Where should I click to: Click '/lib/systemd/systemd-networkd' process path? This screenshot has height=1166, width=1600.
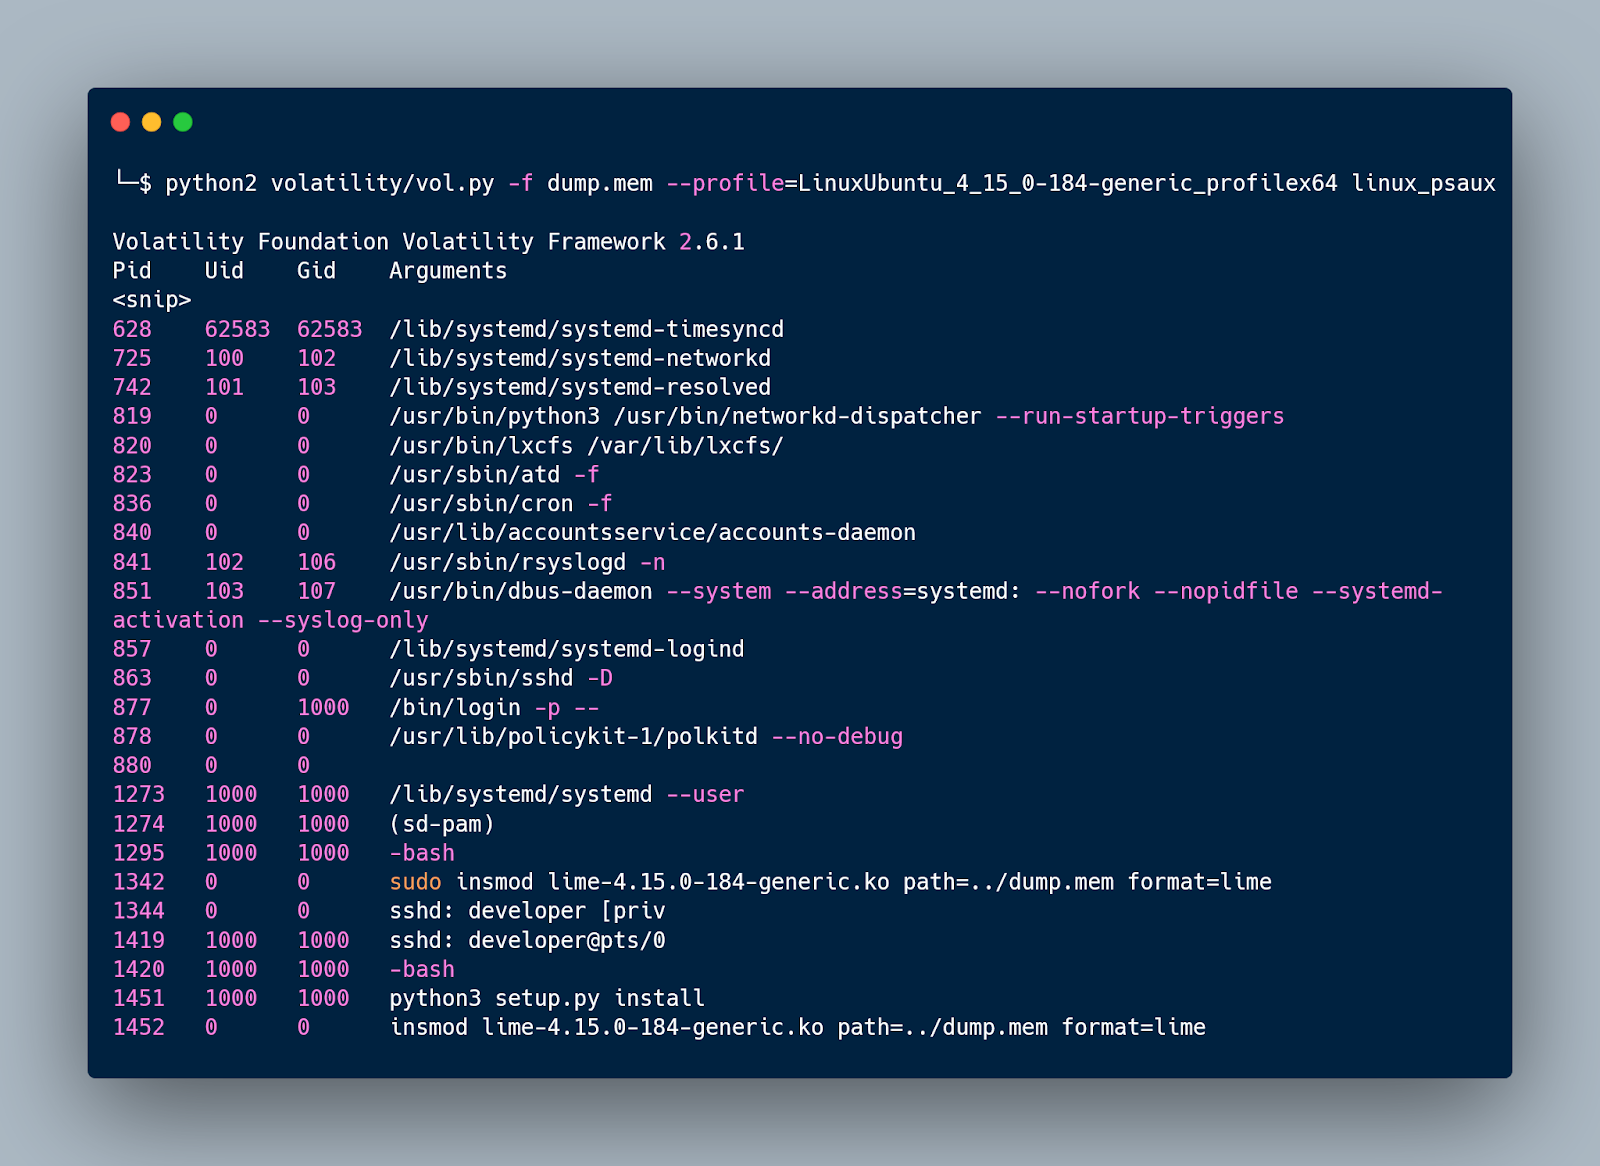coord(580,358)
